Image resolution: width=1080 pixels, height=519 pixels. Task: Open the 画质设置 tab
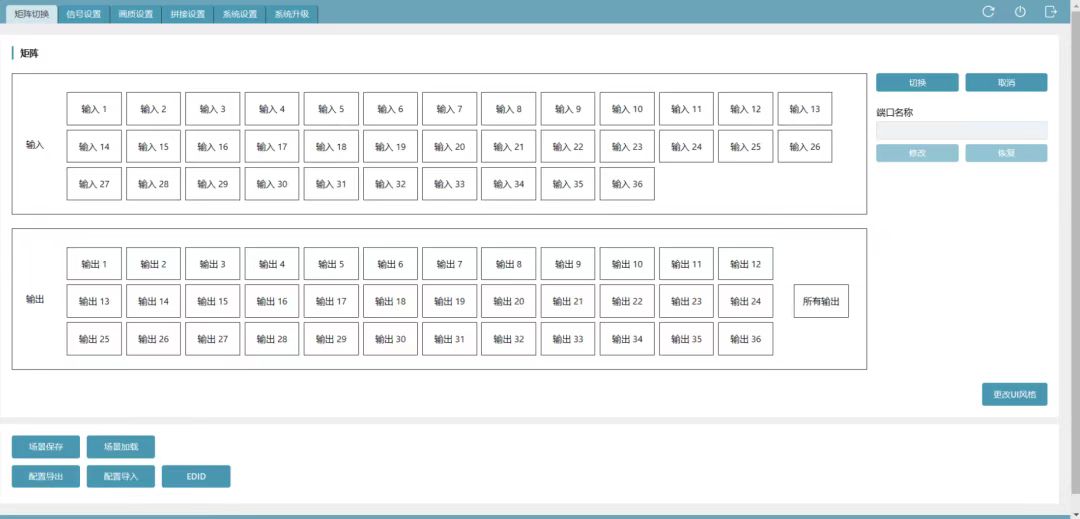click(x=135, y=14)
